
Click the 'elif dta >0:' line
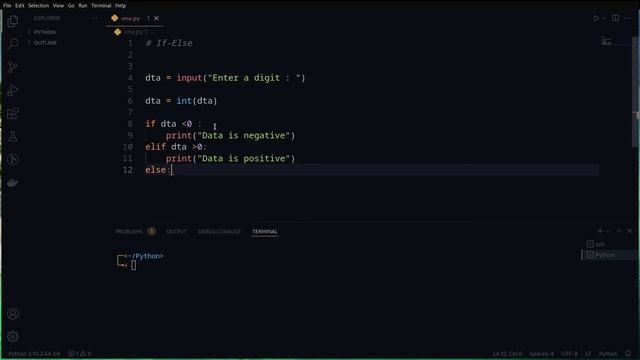[x=176, y=147]
